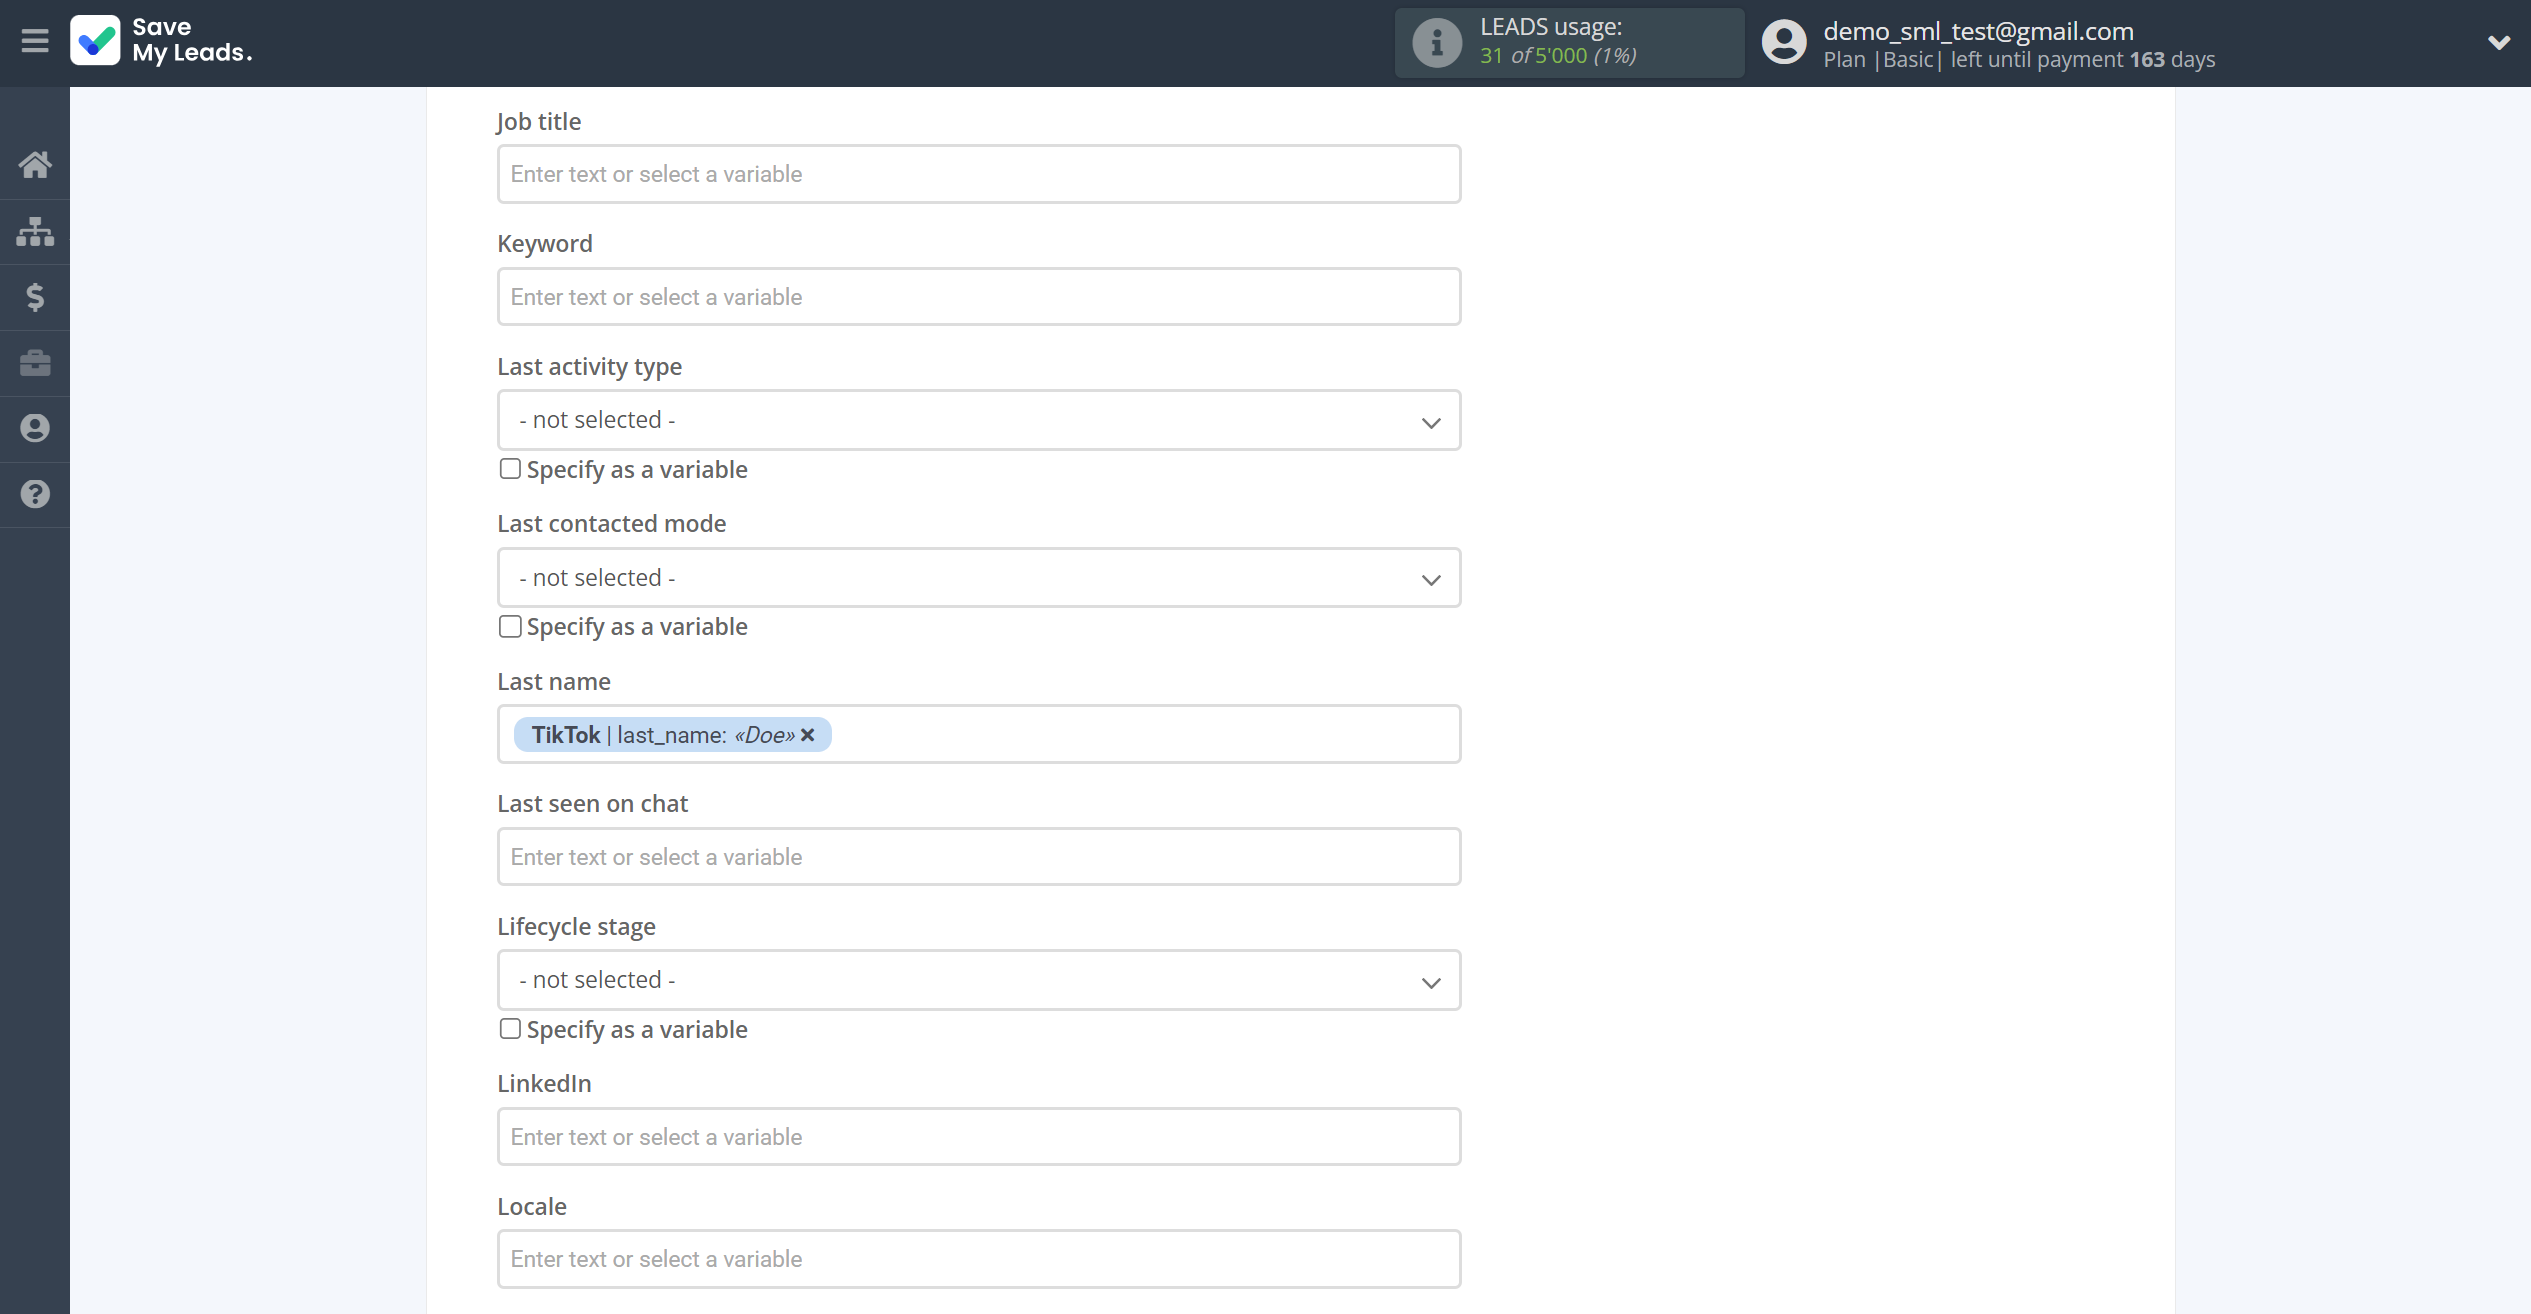Go to Home in sidebar

pyautogui.click(x=35, y=165)
